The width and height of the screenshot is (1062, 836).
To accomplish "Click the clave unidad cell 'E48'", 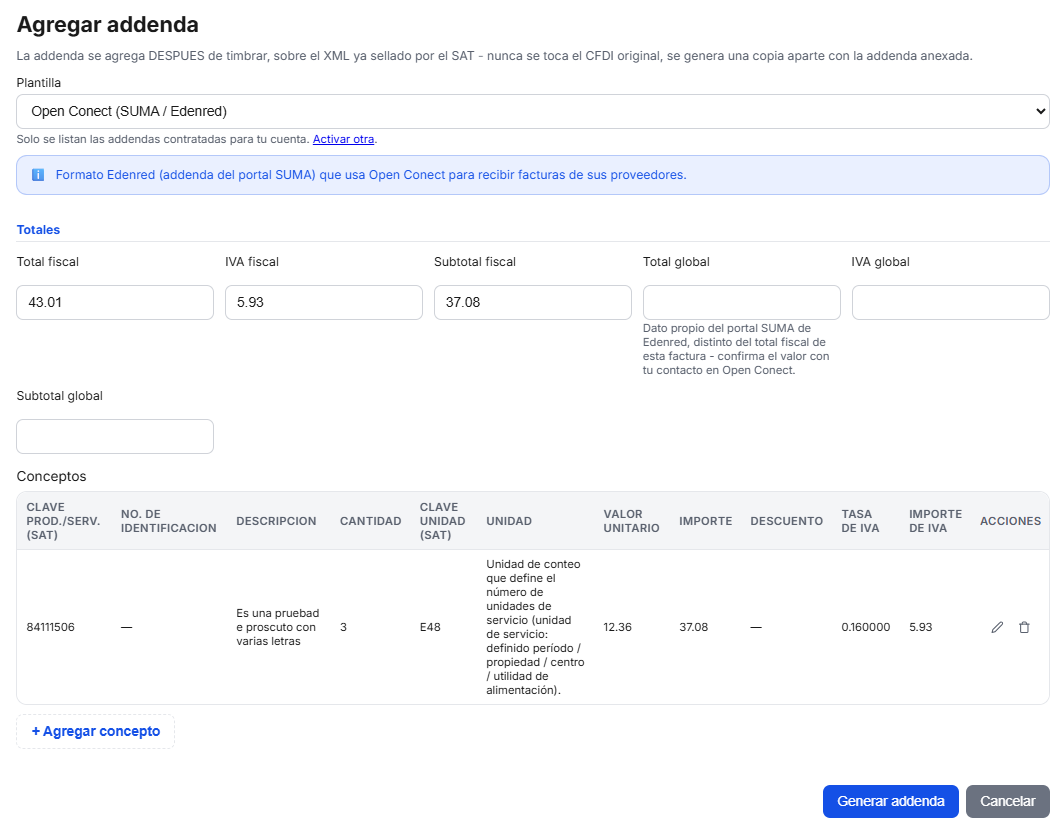I will coord(430,627).
